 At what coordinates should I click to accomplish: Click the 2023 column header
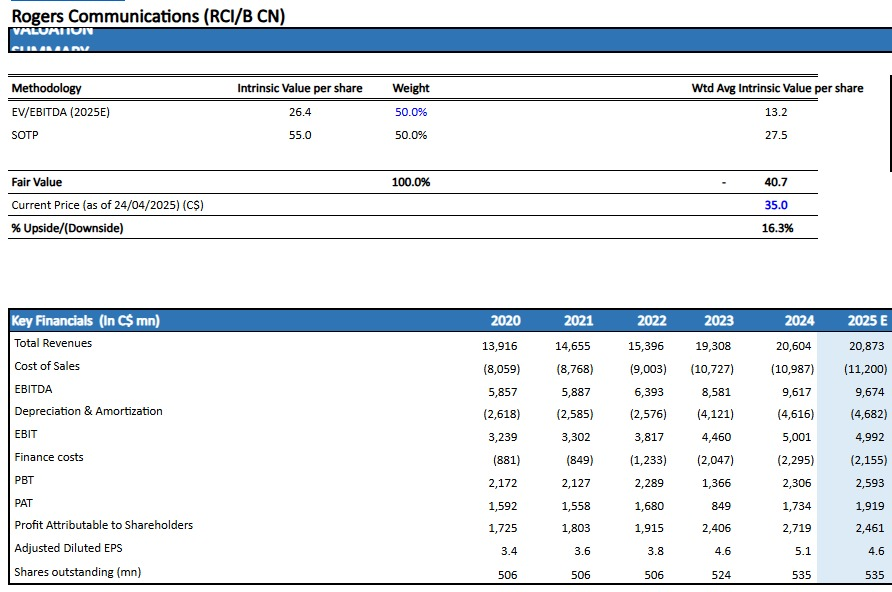coord(719,321)
